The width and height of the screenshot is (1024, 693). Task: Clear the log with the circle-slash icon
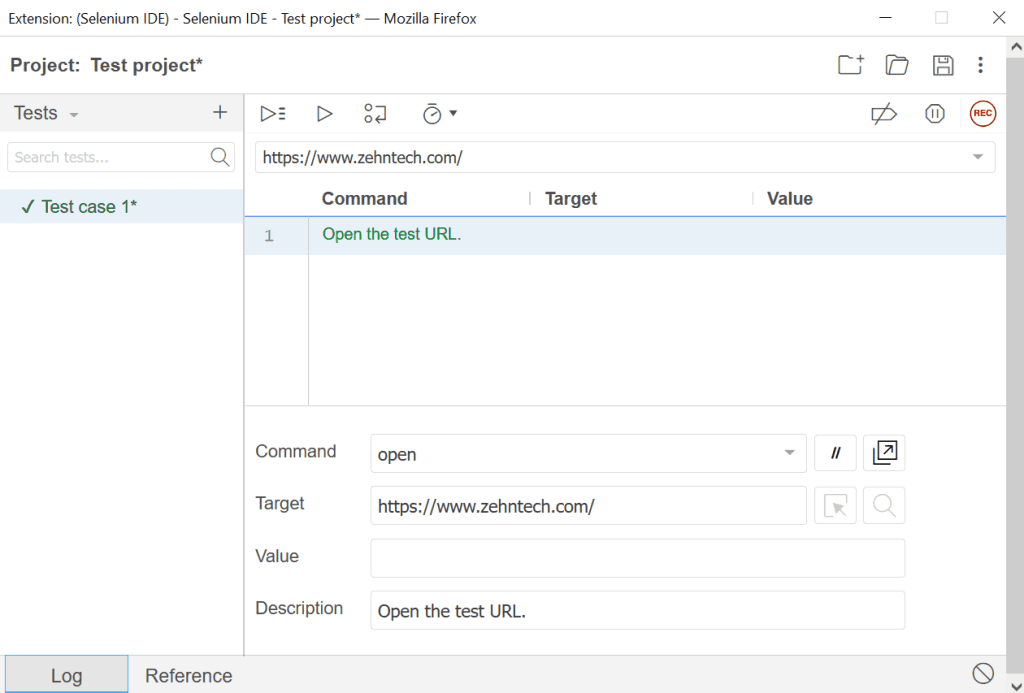tap(983, 673)
